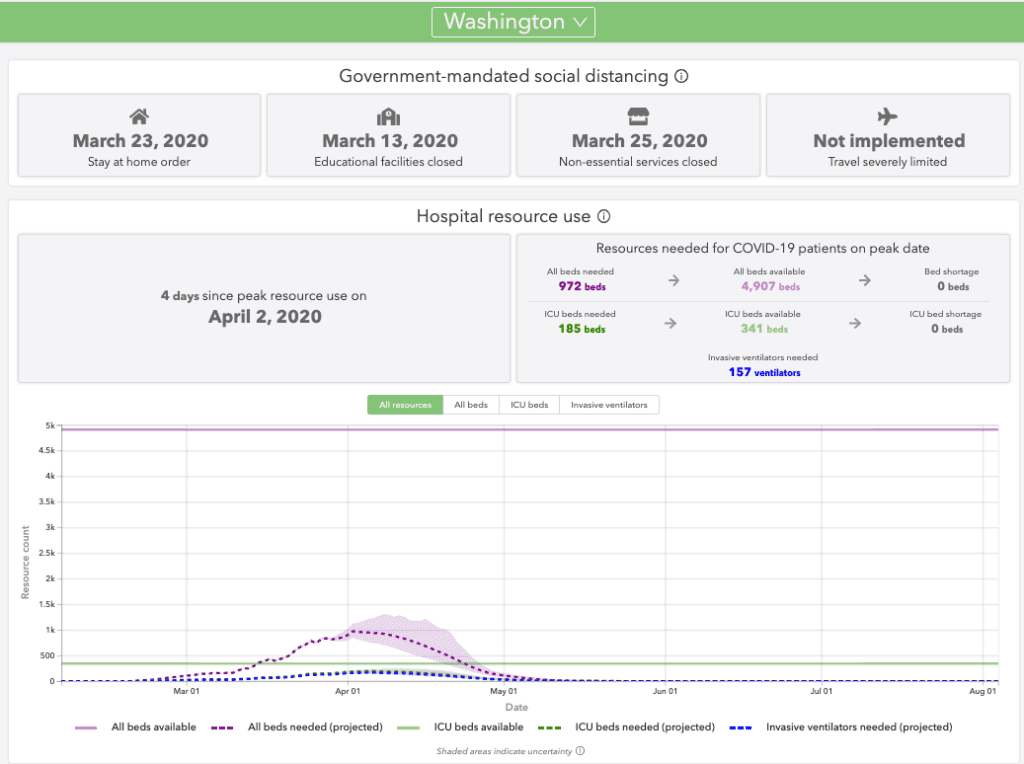Click the storefront icon for non-essential services
This screenshot has height=764, width=1024.
[638, 116]
